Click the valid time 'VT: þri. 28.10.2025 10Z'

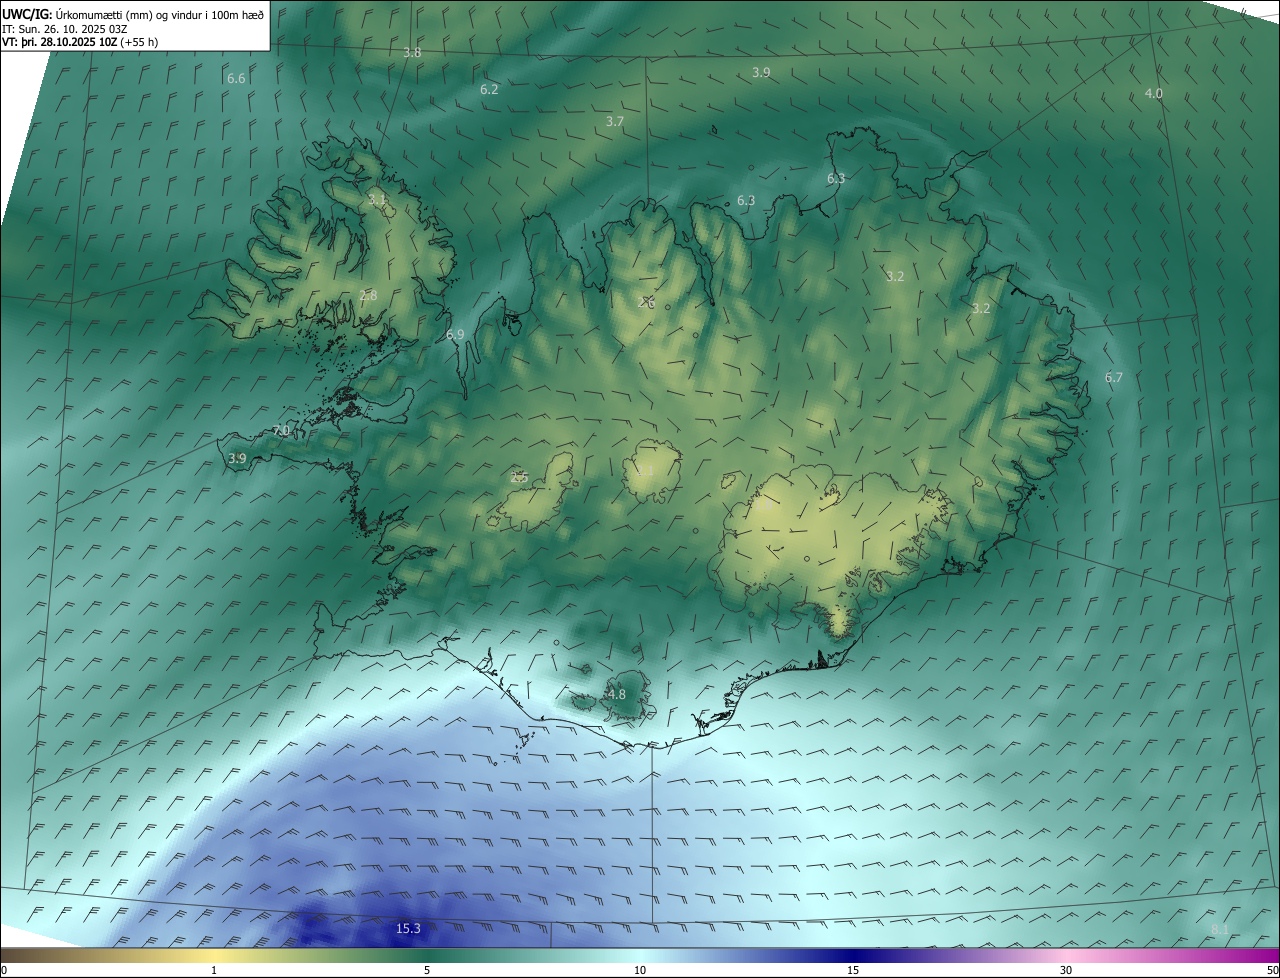point(59,42)
